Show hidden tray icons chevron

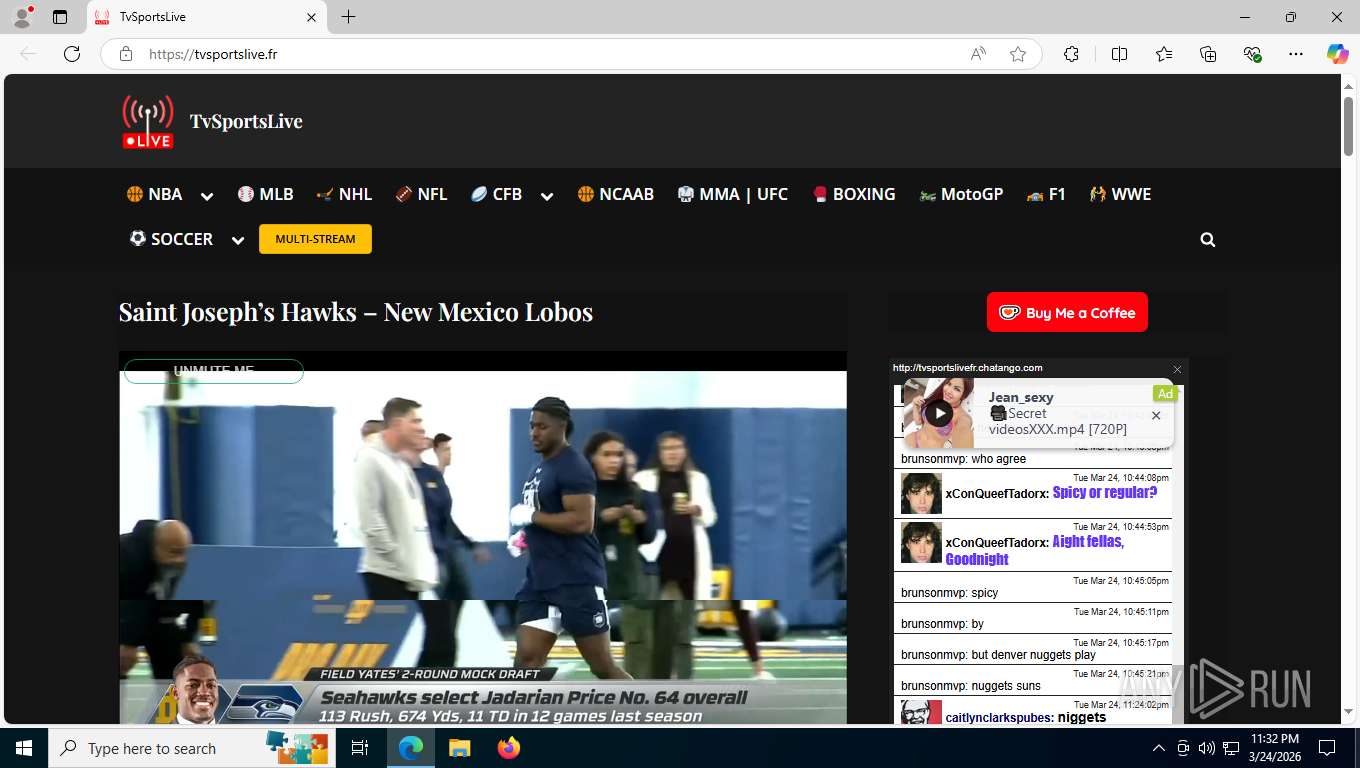coord(1159,748)
